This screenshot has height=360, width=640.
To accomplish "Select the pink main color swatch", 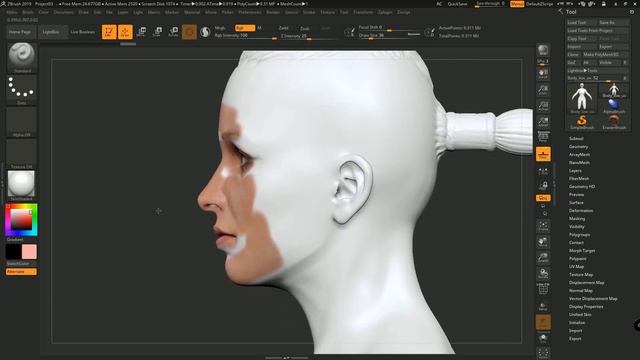I will (x=29, y=252).
